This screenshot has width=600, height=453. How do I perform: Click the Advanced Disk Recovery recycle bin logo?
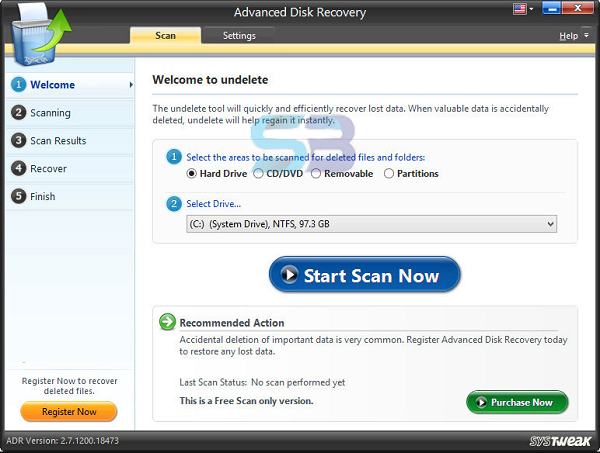click(x=40, y=34)
